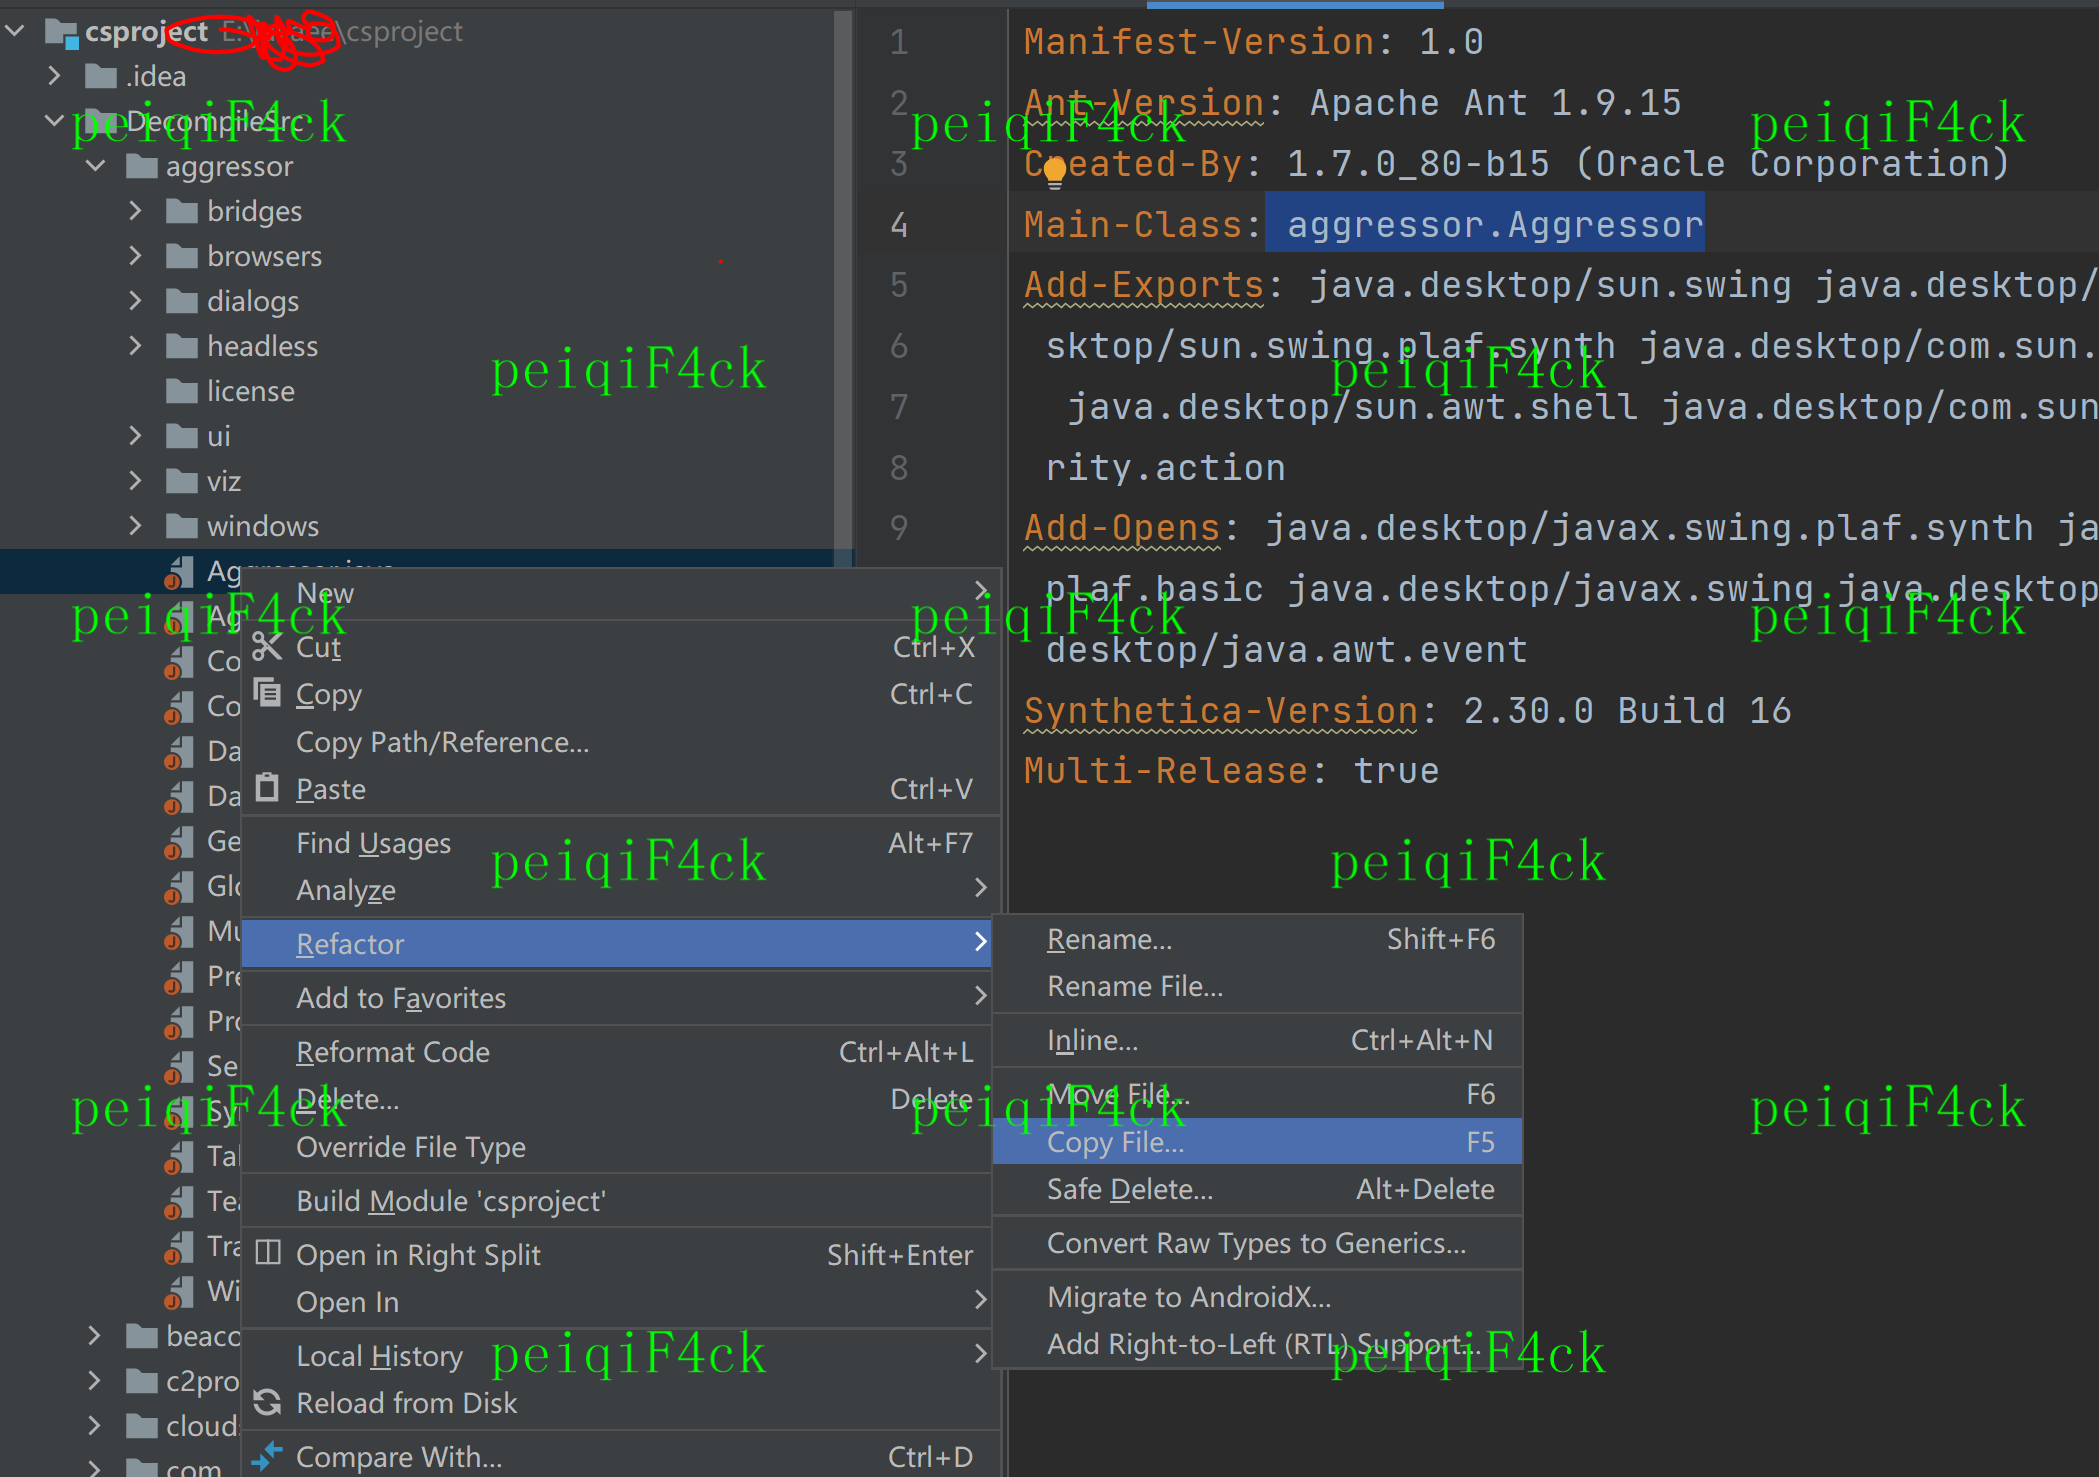Image resolution: width=2099 pixels, height=1477 pixels.
Task: Expand the windows folder arrow
Action: [136, 526]
